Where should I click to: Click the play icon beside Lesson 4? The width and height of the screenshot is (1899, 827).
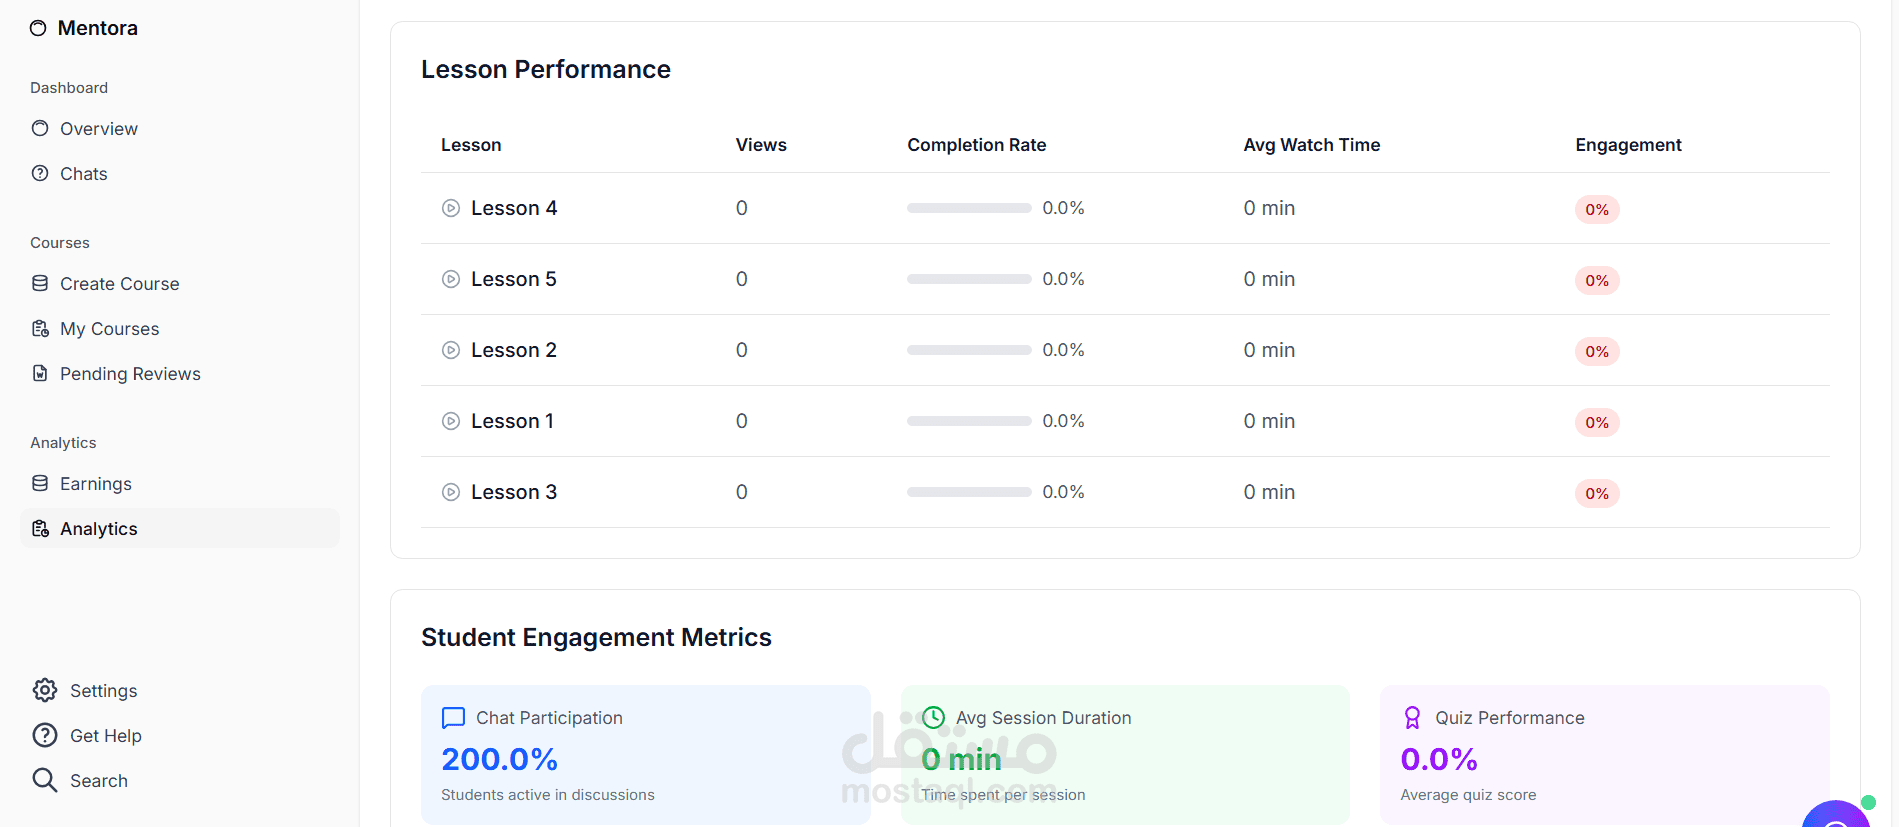point(451,208)
